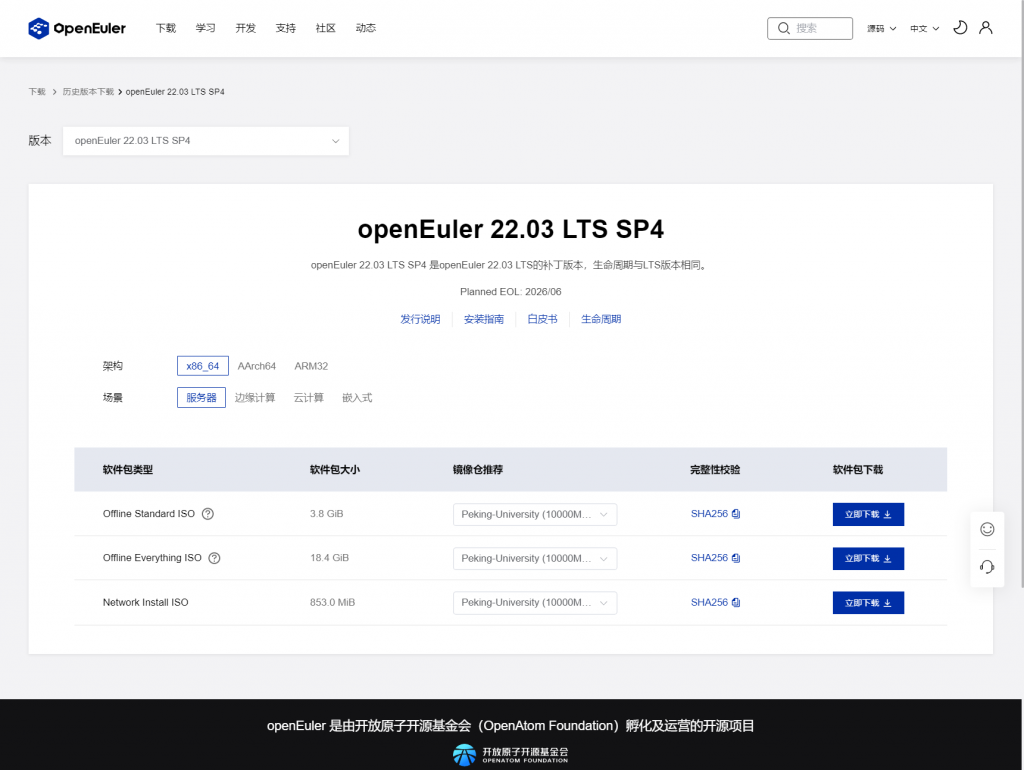Open the 支持 nav menu

pos(285,27)
